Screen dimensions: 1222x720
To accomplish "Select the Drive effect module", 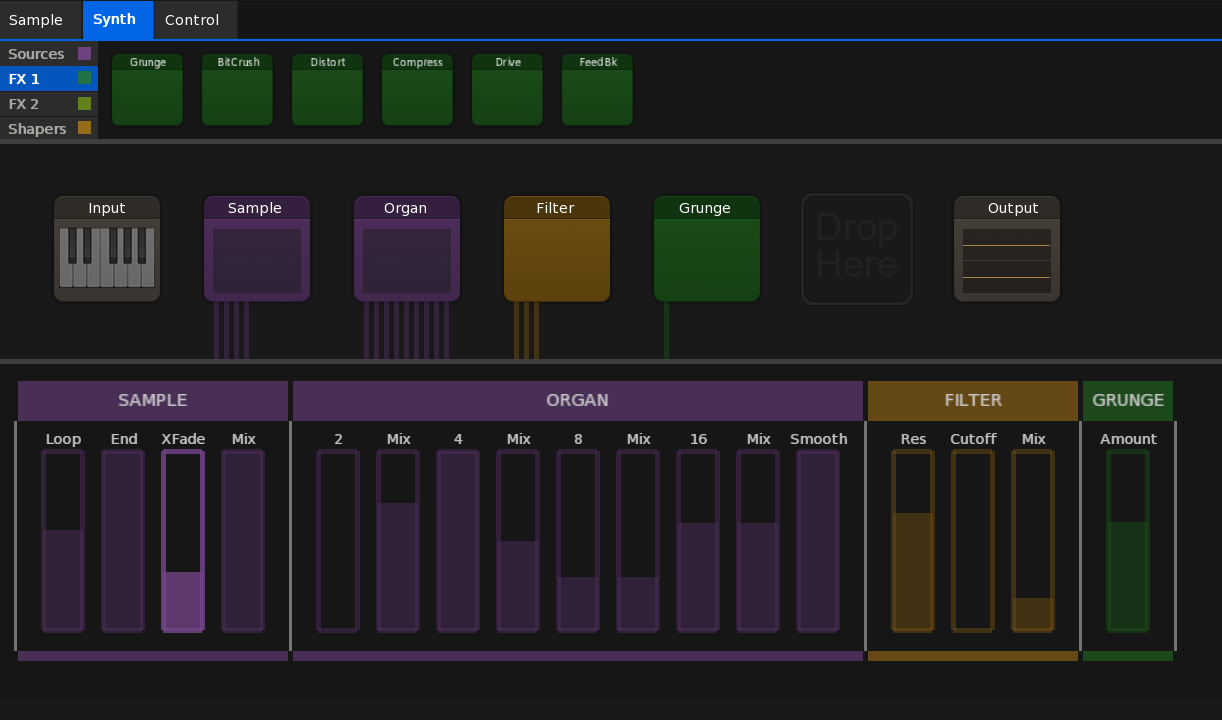I will click(507, 90).
